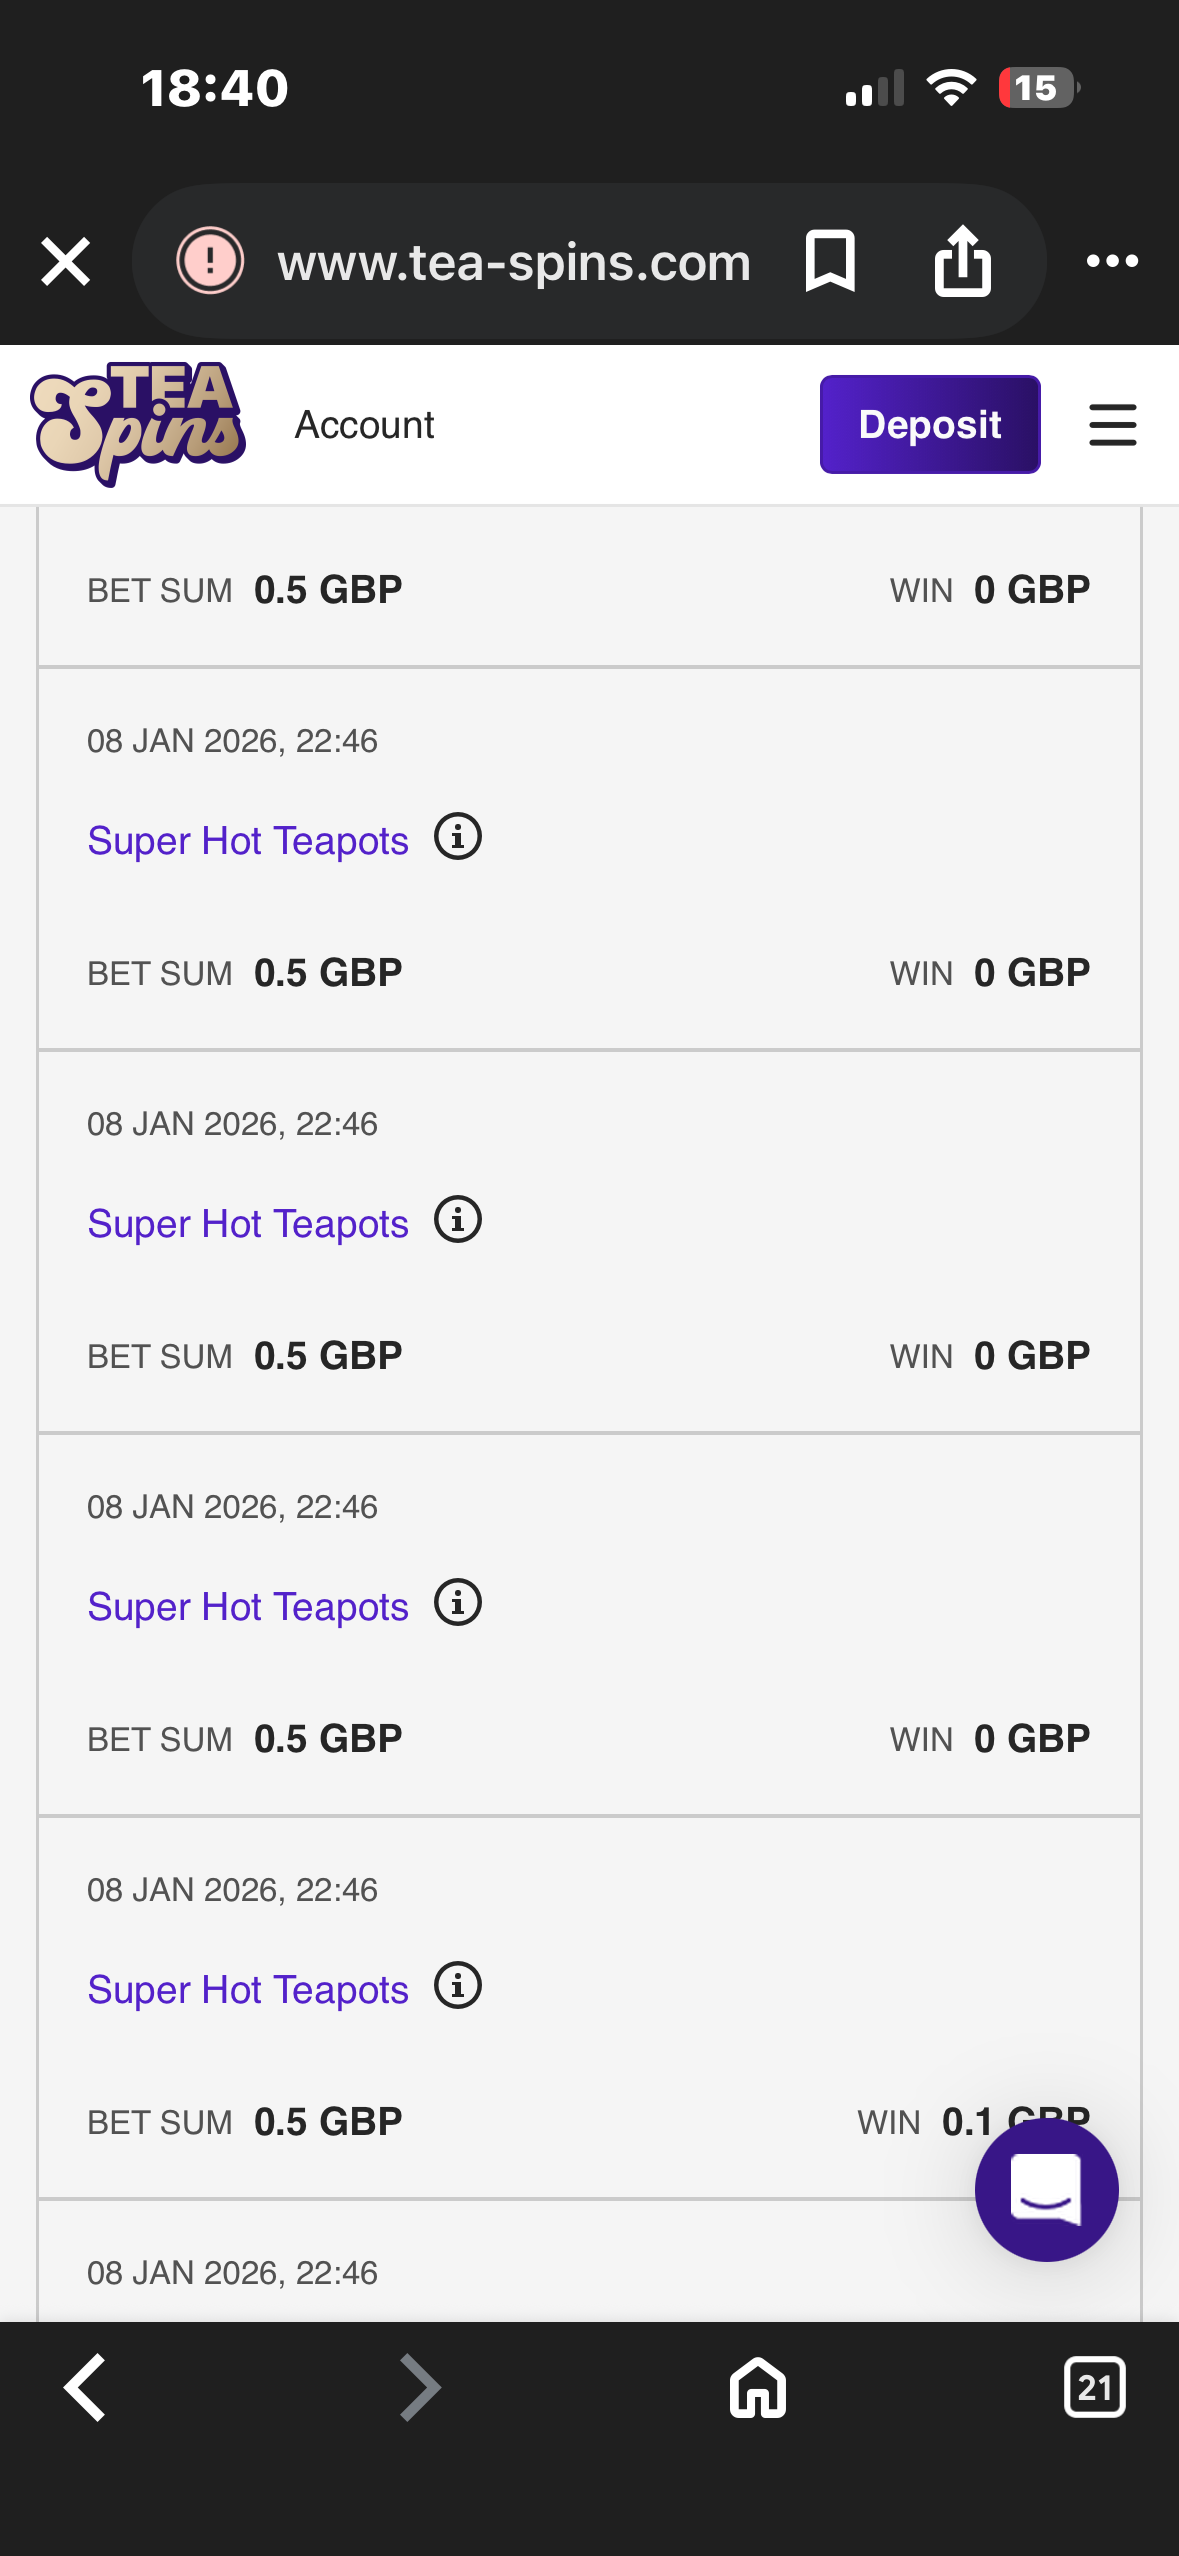Image resolution: width=1179 pixels, height=2556 pixels.
Task: Show info for third Super Hot Teapots bet
Action: coord(458,1603)
